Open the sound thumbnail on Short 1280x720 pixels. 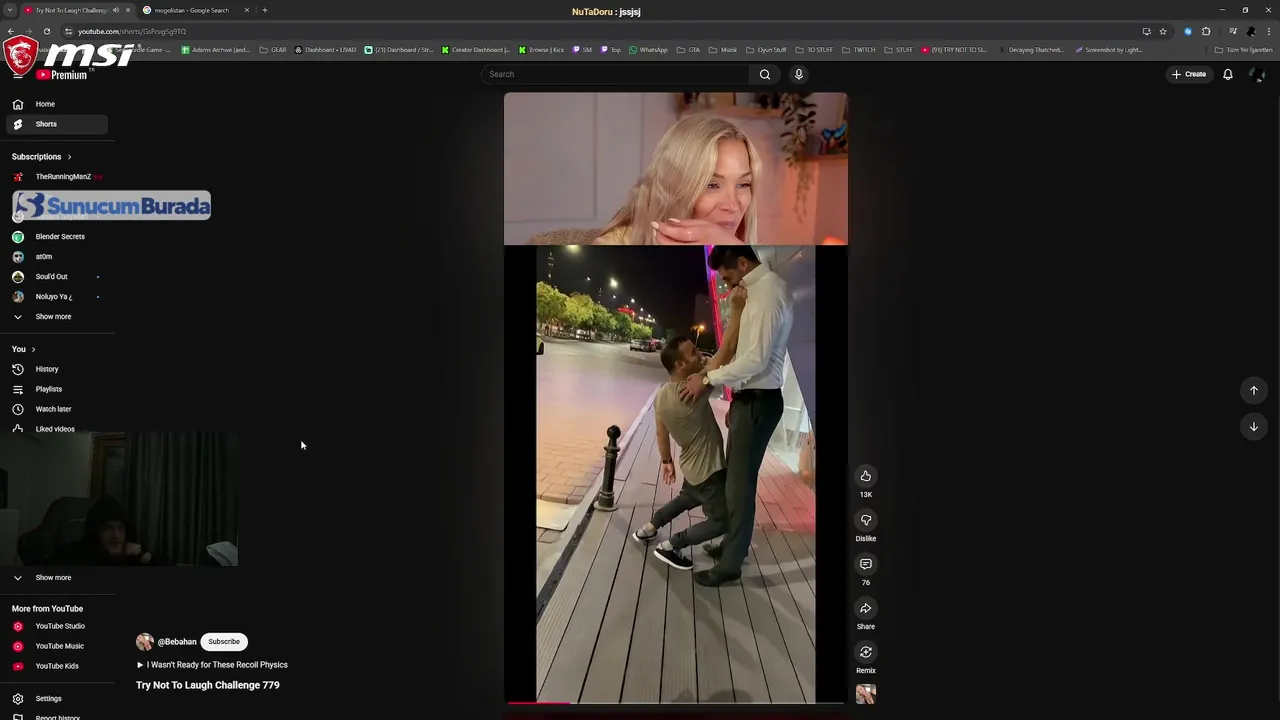click(866, 694)
